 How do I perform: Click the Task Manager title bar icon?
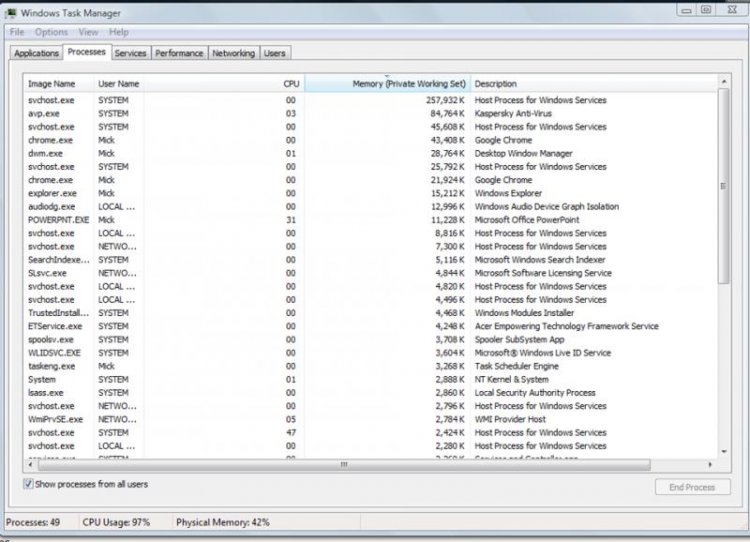click(x=11, y=13)
